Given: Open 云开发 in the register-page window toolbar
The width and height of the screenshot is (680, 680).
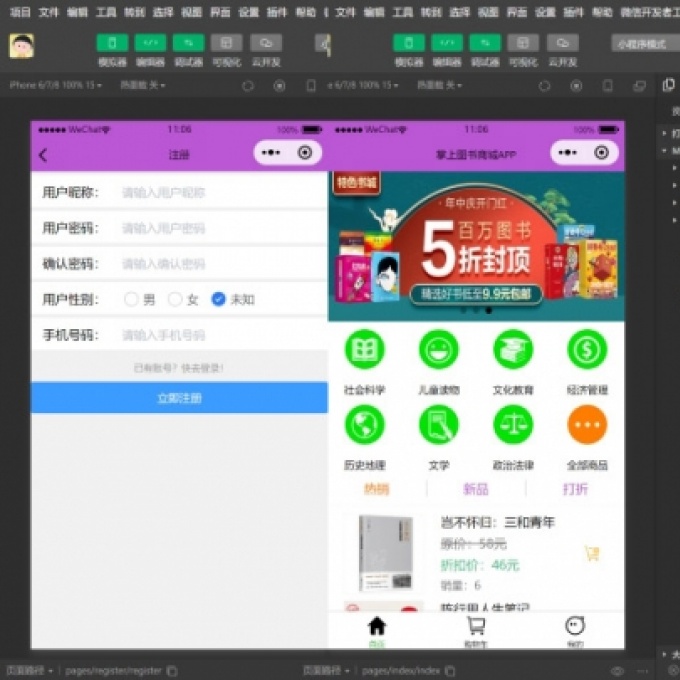Looking at the screenshot, I should (x=266, y=43).
